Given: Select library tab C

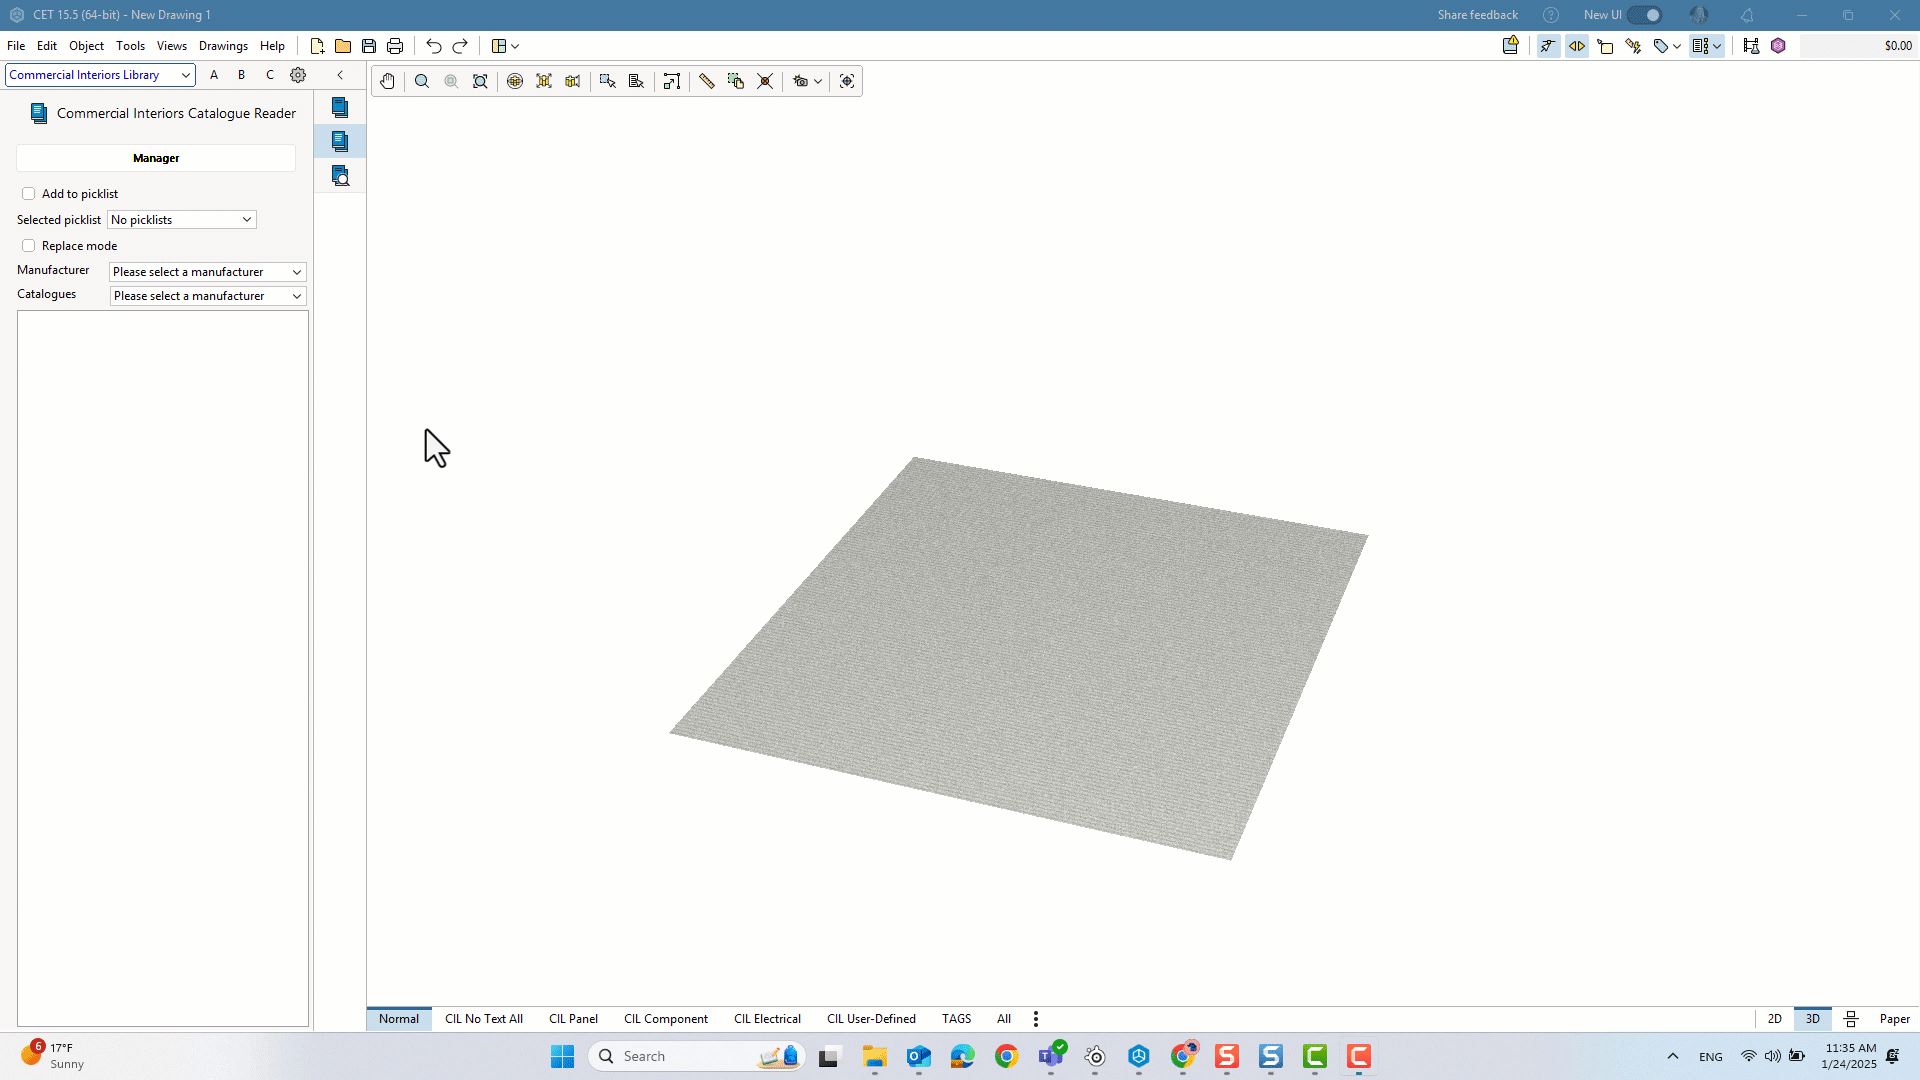Looking at the screenshot, I should 270,75.
